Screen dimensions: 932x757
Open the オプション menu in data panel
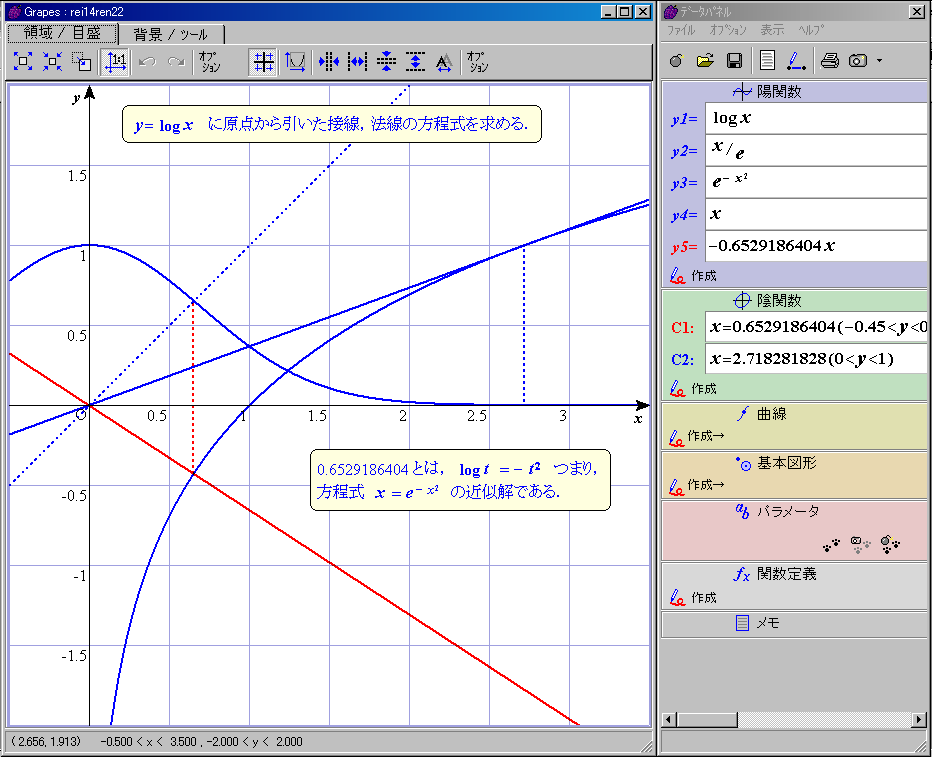(x=728, y=30)
